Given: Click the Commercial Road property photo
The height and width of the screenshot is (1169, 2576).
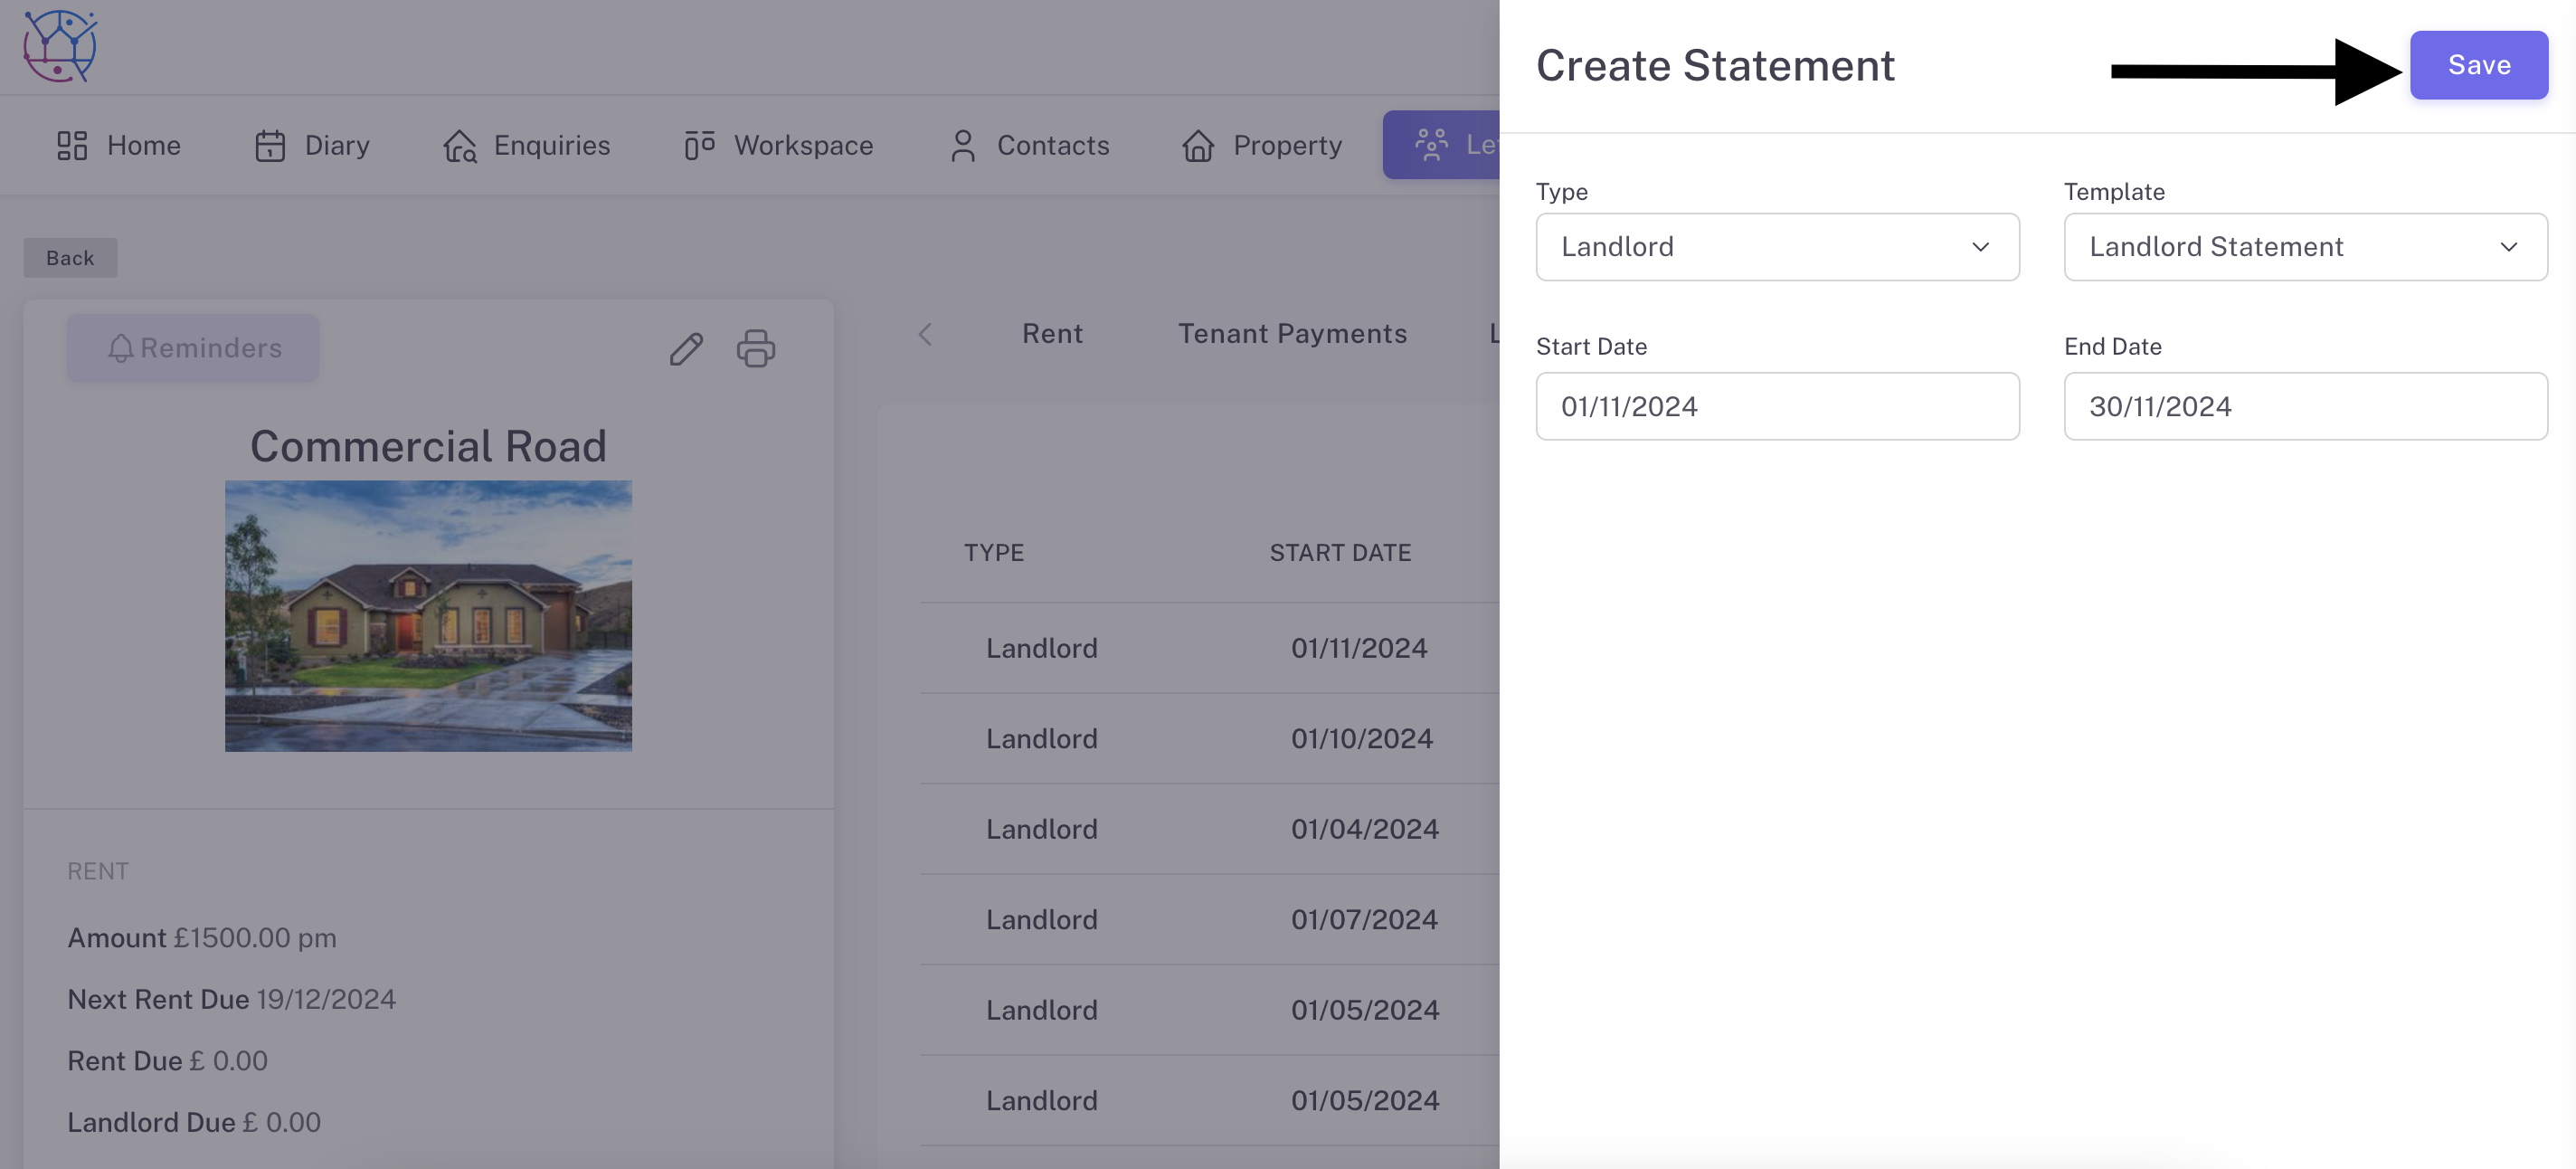Looking at the screenshot, I should tap(428, 616).
